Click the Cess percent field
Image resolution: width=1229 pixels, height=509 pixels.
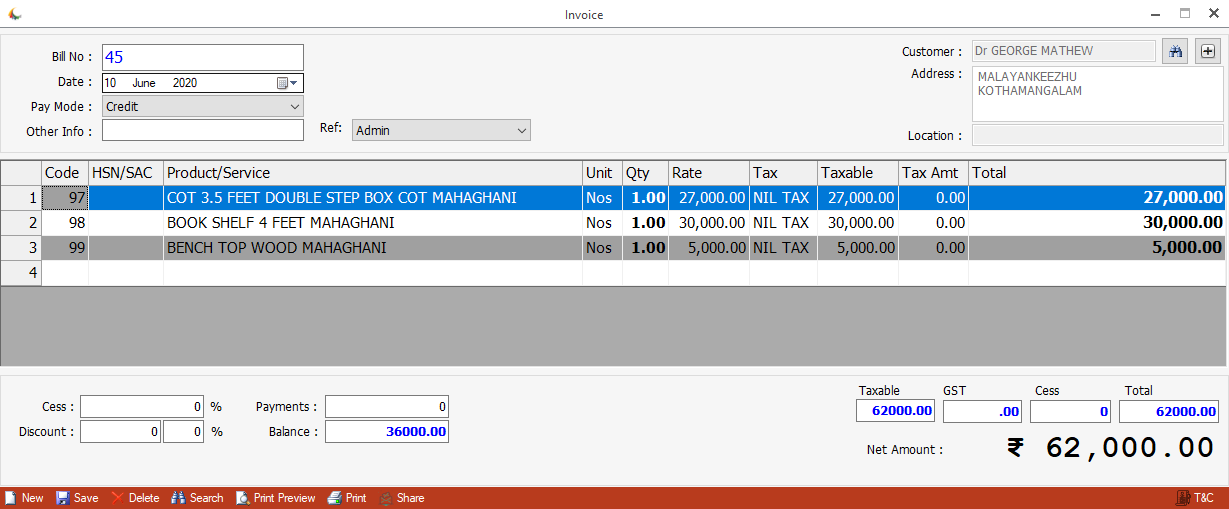(x=143, y=407)
